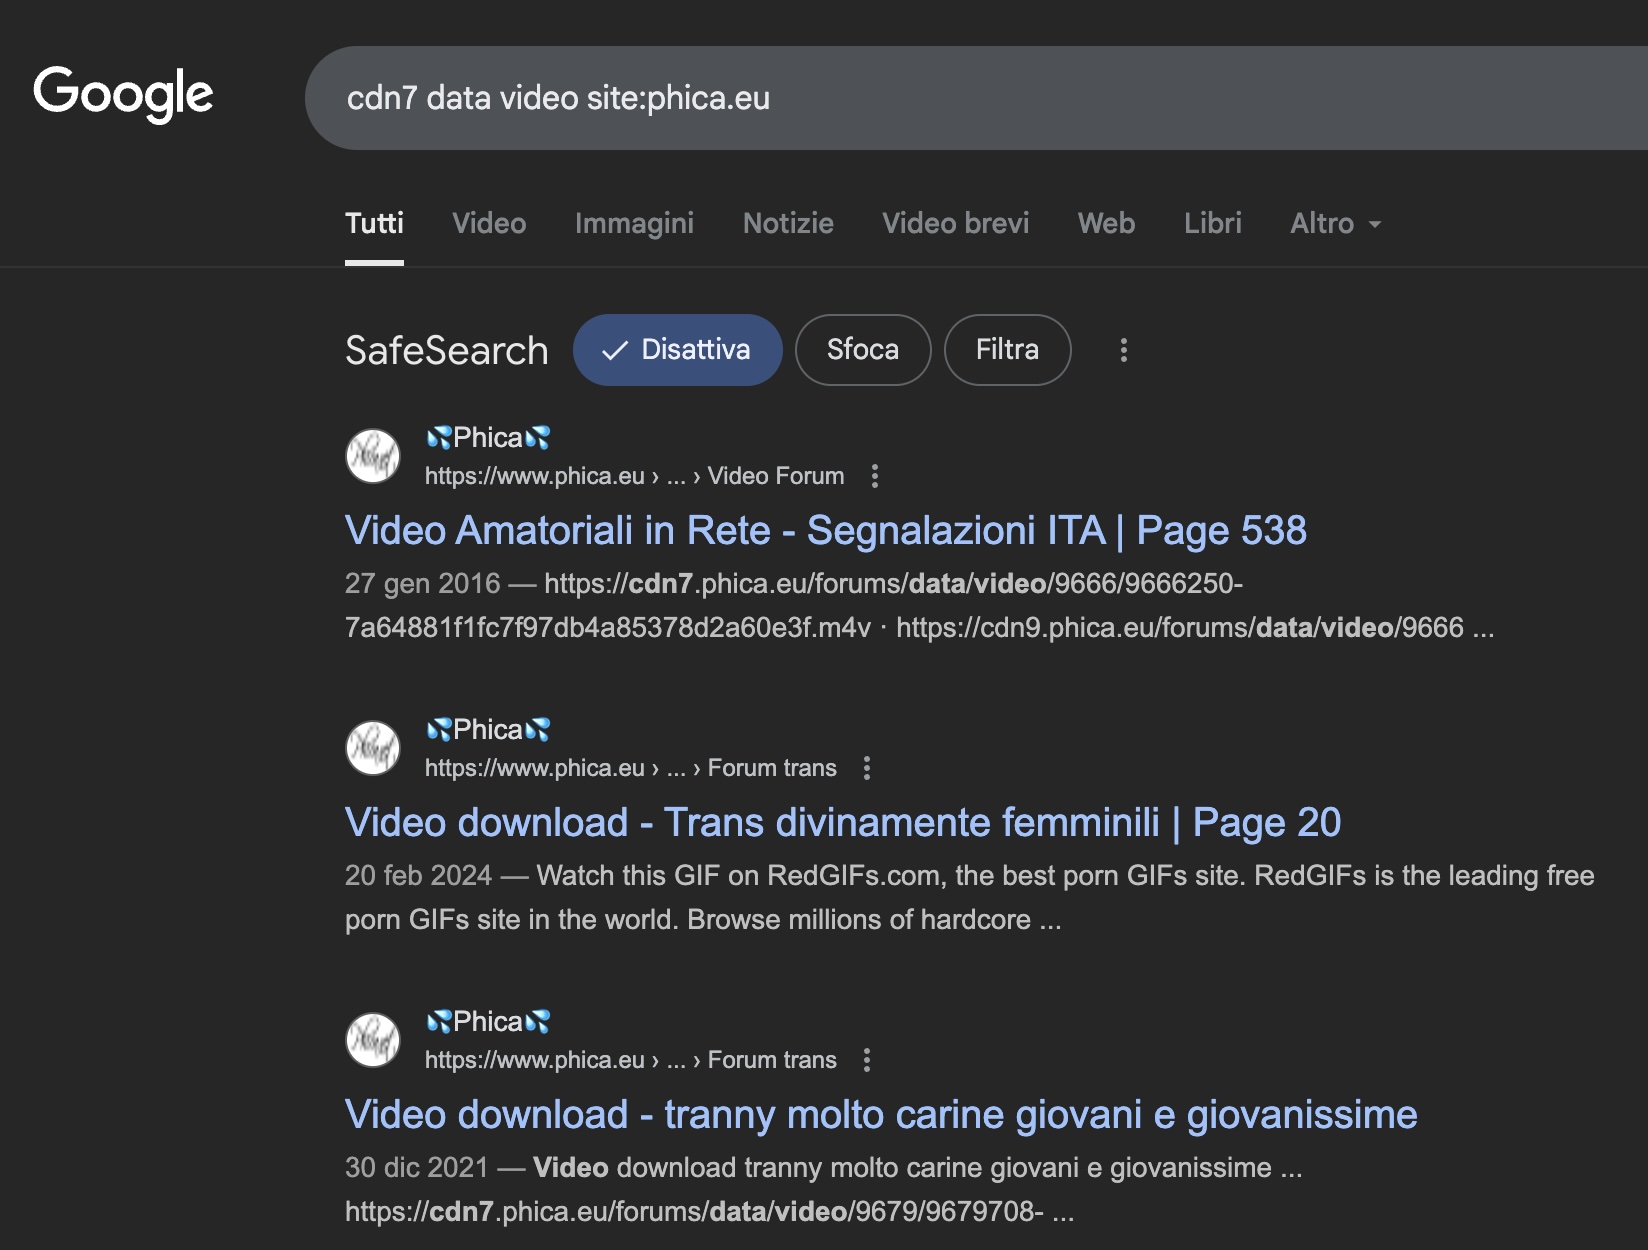Open the Video brevi tab
Image resolution: width=1648 pixels, height=1250 pixels.
pyautogui.click(x=955, y=223)
